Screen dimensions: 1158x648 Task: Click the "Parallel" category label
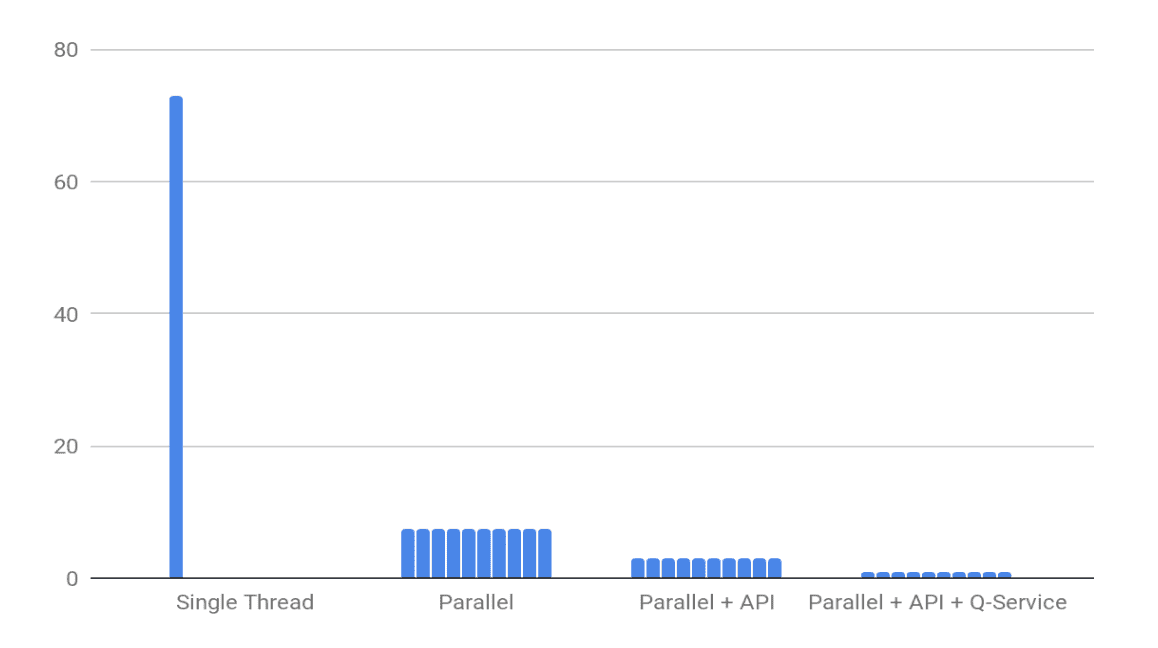tap(476, 603)
